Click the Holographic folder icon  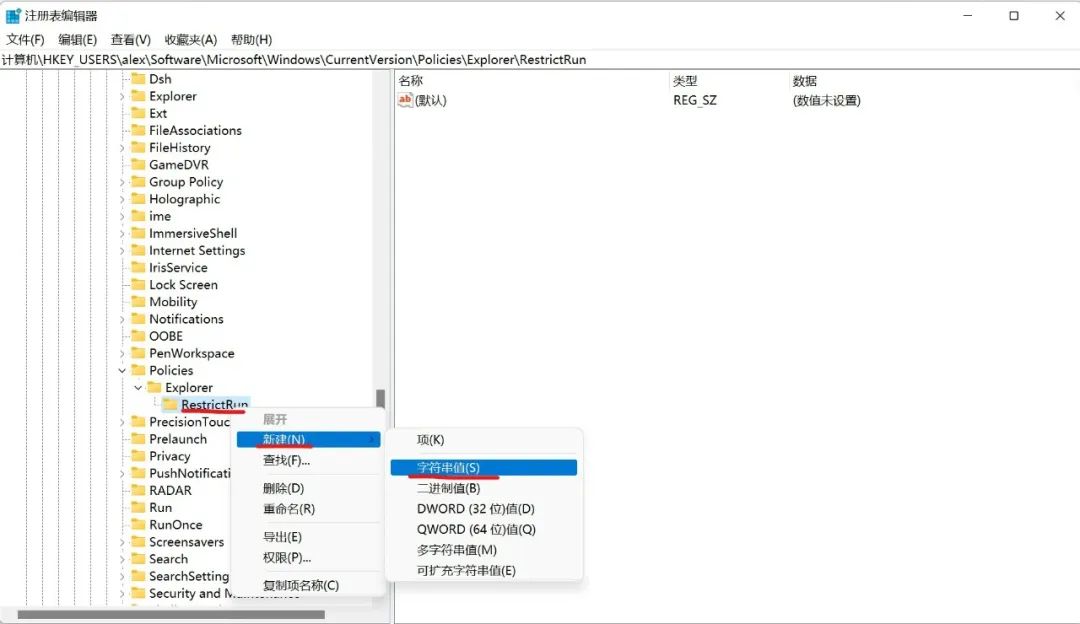tap(138, 199)
